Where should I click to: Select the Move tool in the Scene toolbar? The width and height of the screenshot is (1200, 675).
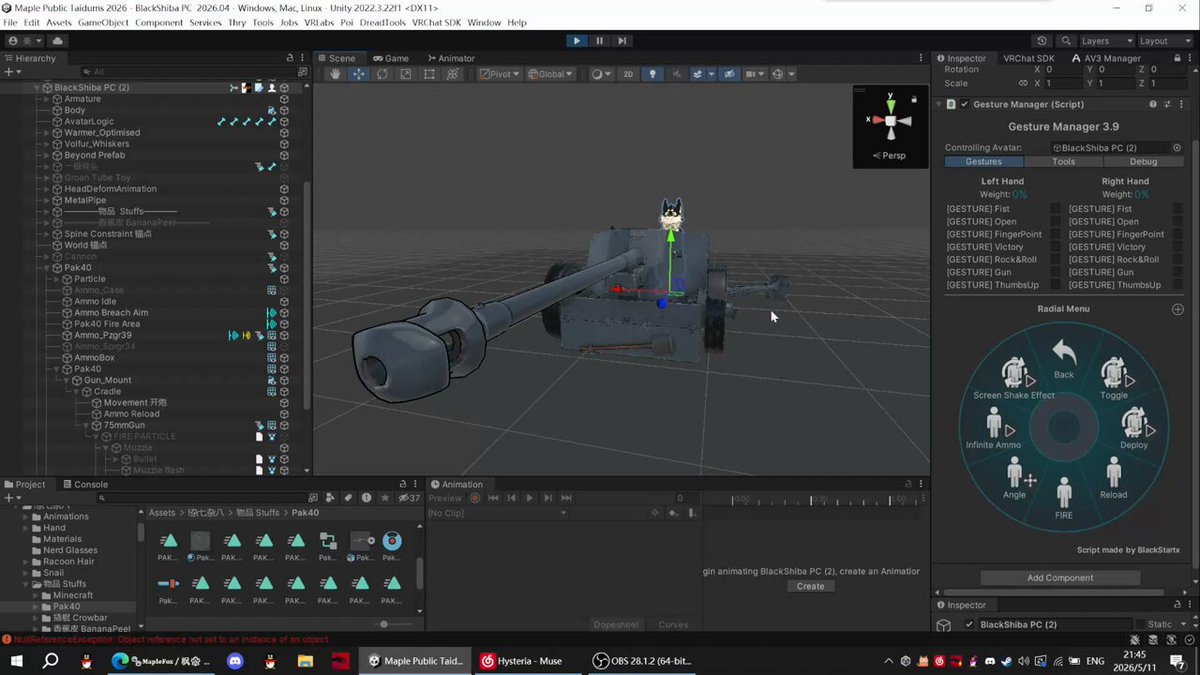click(x=358, y=74)
